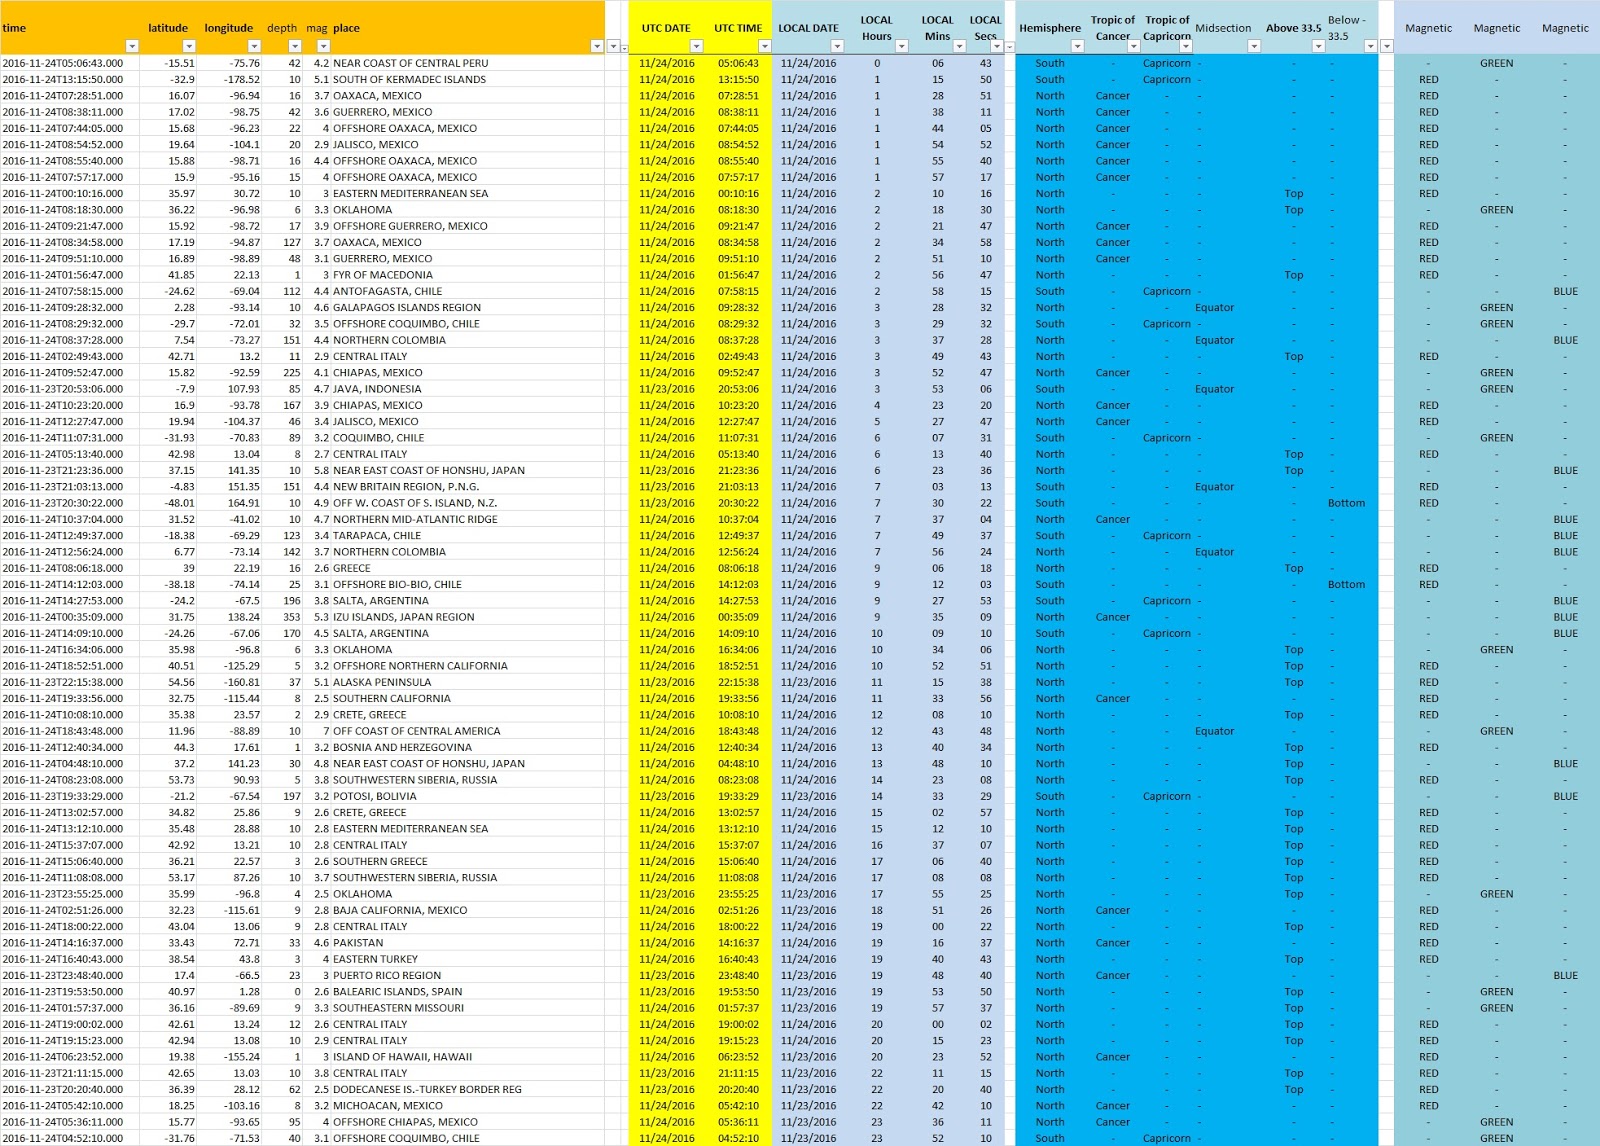Screen dimensions: 1600x1146
Task: Select the "latitude" header cell
Action: pos(168,28)
